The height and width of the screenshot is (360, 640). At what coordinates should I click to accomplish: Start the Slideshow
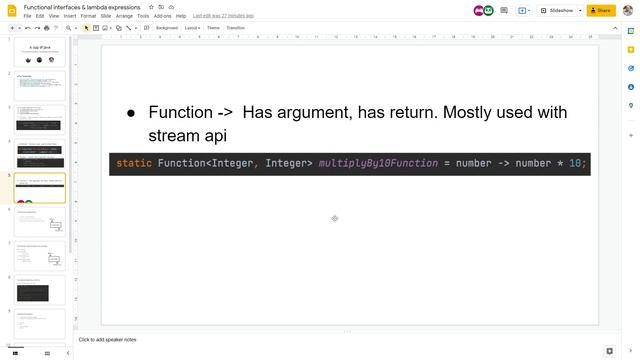click(557, 11)
